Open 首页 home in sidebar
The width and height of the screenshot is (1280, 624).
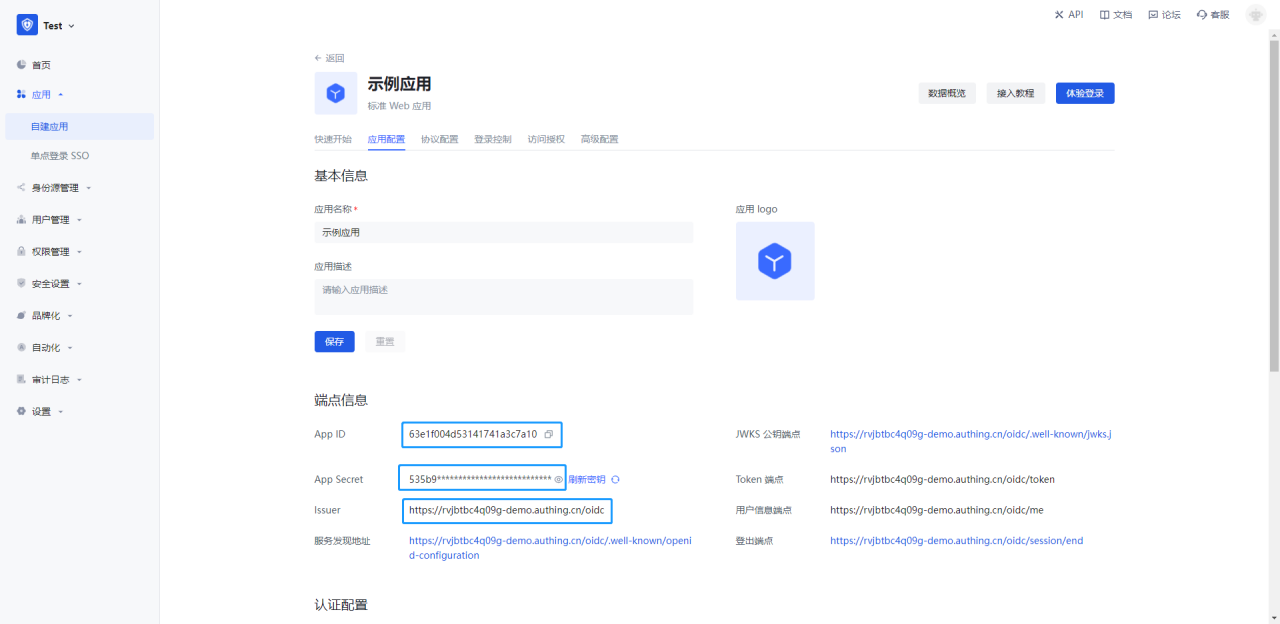(40, 65)
